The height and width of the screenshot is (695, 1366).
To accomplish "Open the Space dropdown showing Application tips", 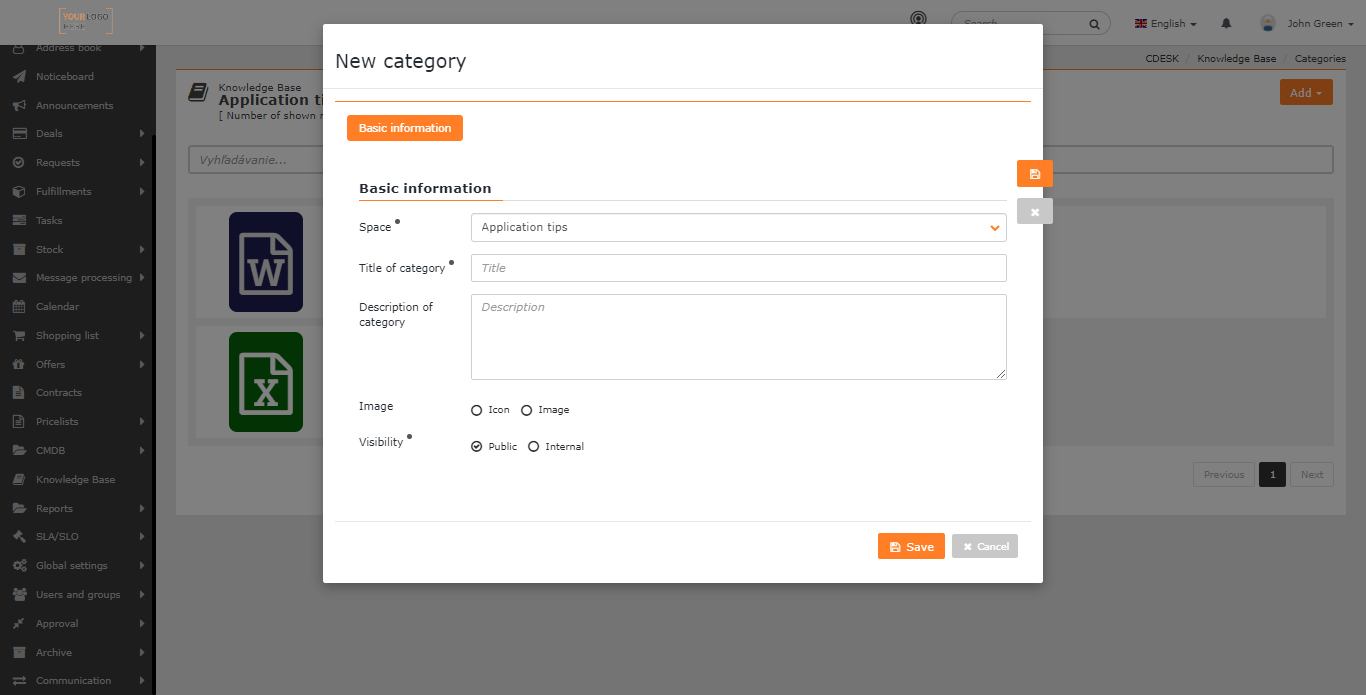I will [738, 227].
